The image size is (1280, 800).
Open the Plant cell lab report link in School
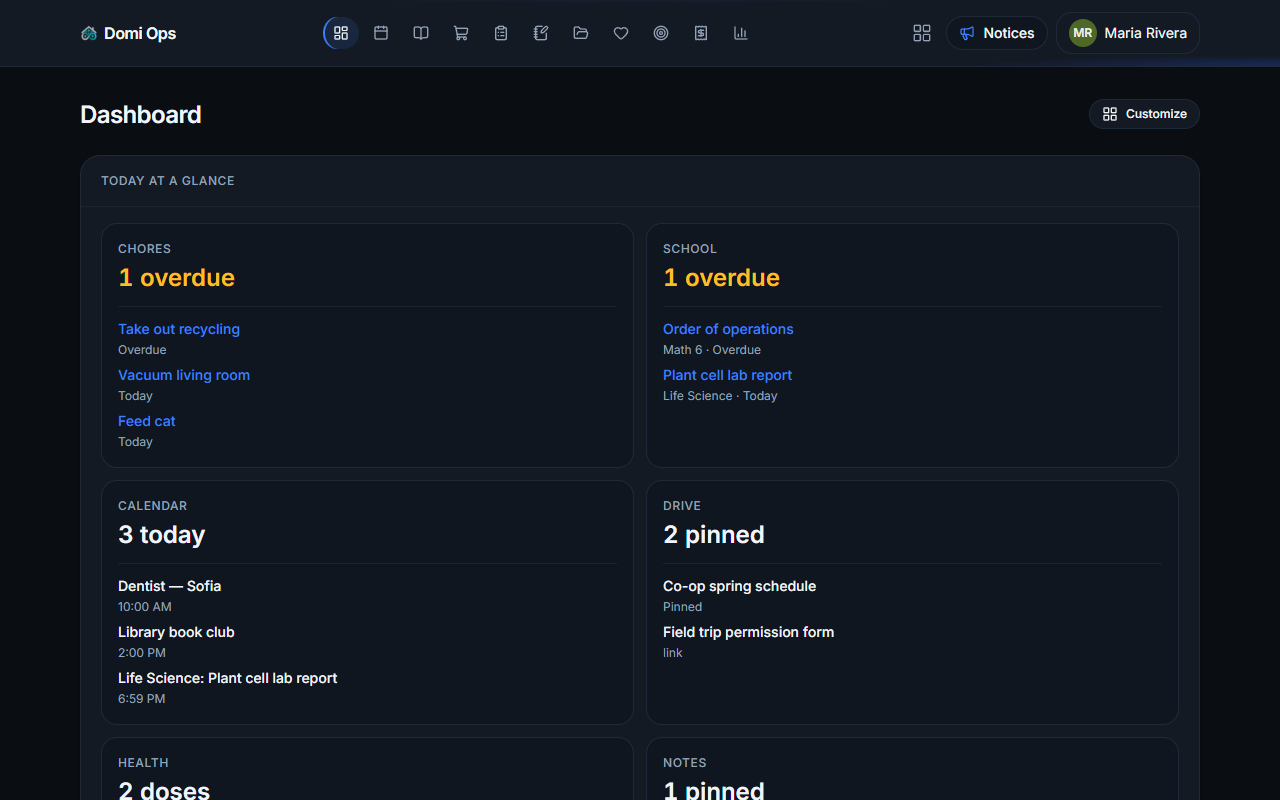[x=727, y=375]
